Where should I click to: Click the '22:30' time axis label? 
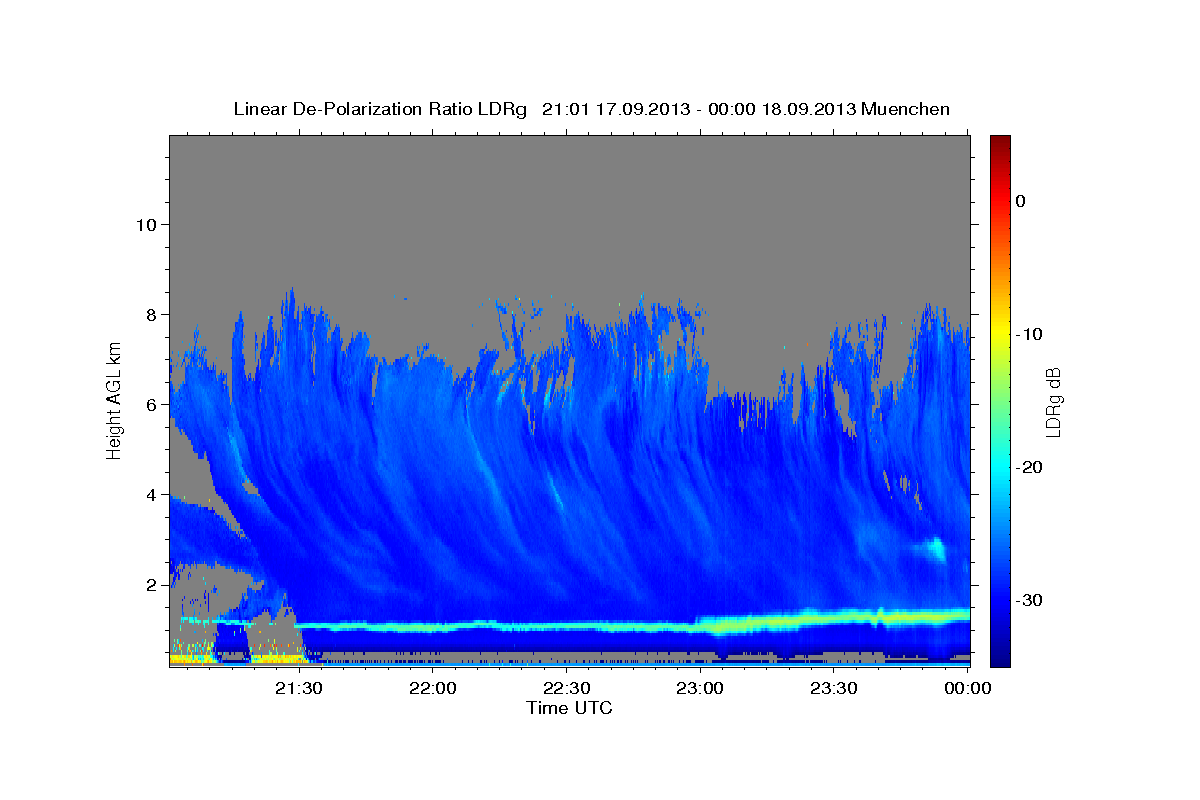click(567, 688)
